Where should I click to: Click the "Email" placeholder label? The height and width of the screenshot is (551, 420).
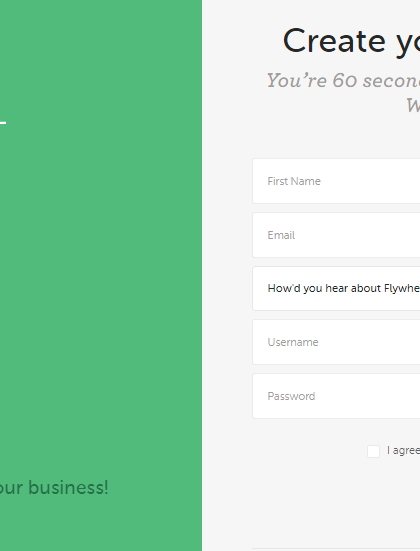(x=281, y=235)
